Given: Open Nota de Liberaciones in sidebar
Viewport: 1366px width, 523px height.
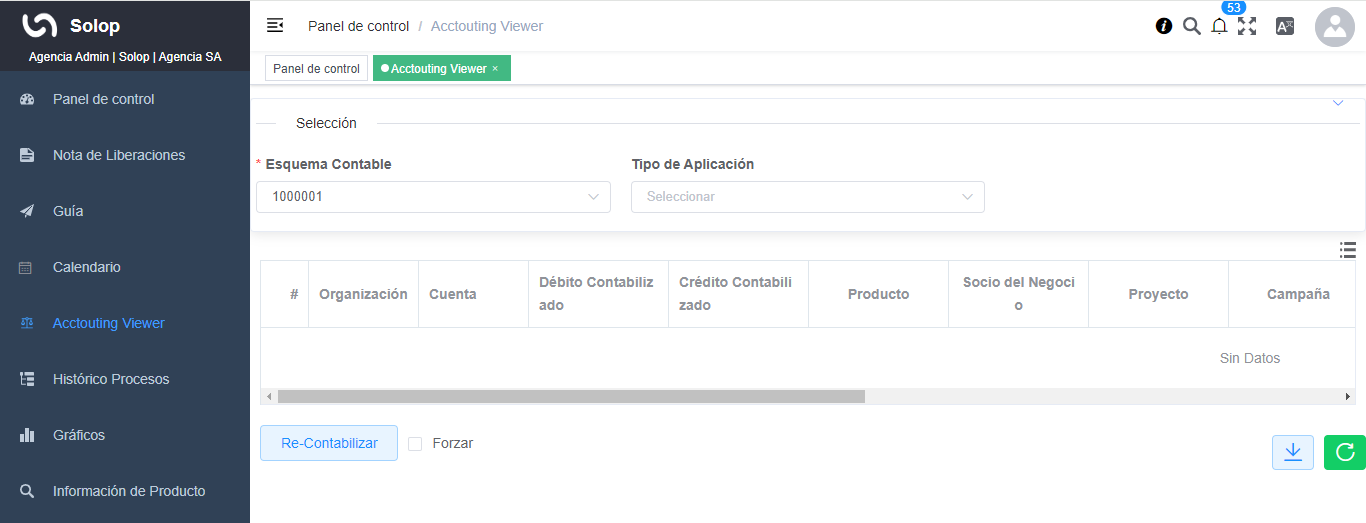Looking at the screenshot, I should pos(118,155).
